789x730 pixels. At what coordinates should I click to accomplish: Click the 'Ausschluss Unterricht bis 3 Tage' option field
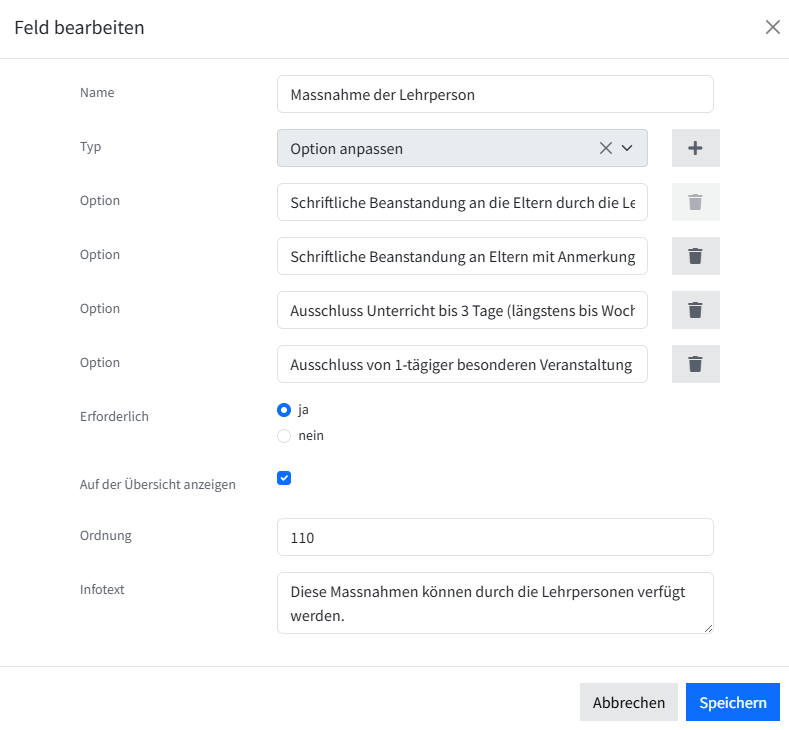(x=462, y=310)
